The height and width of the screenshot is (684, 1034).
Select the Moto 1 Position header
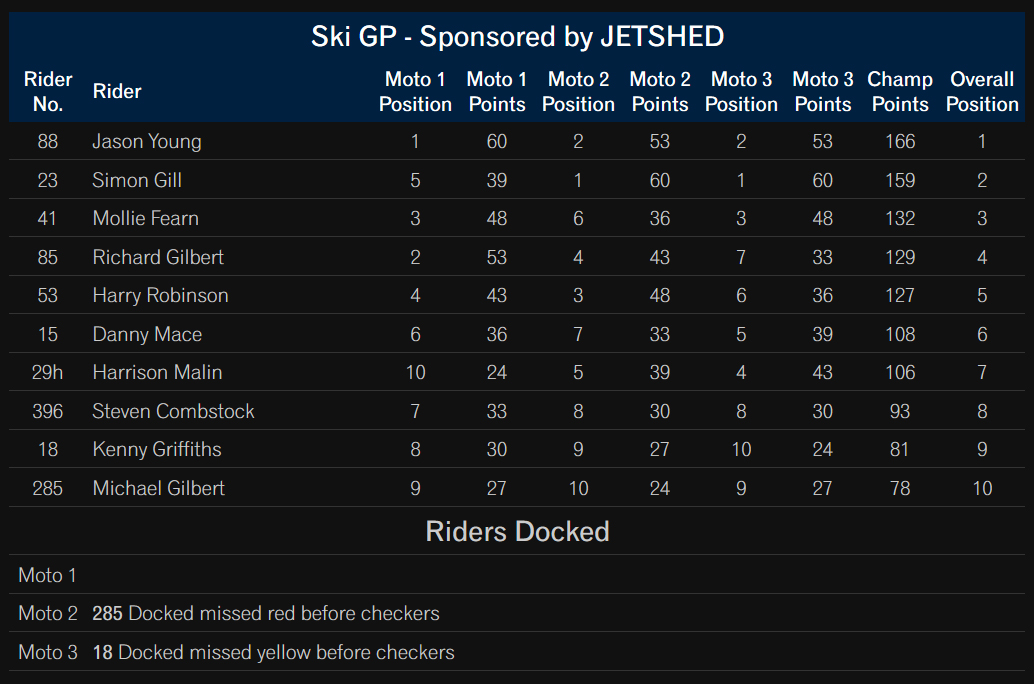click(415, 92)
